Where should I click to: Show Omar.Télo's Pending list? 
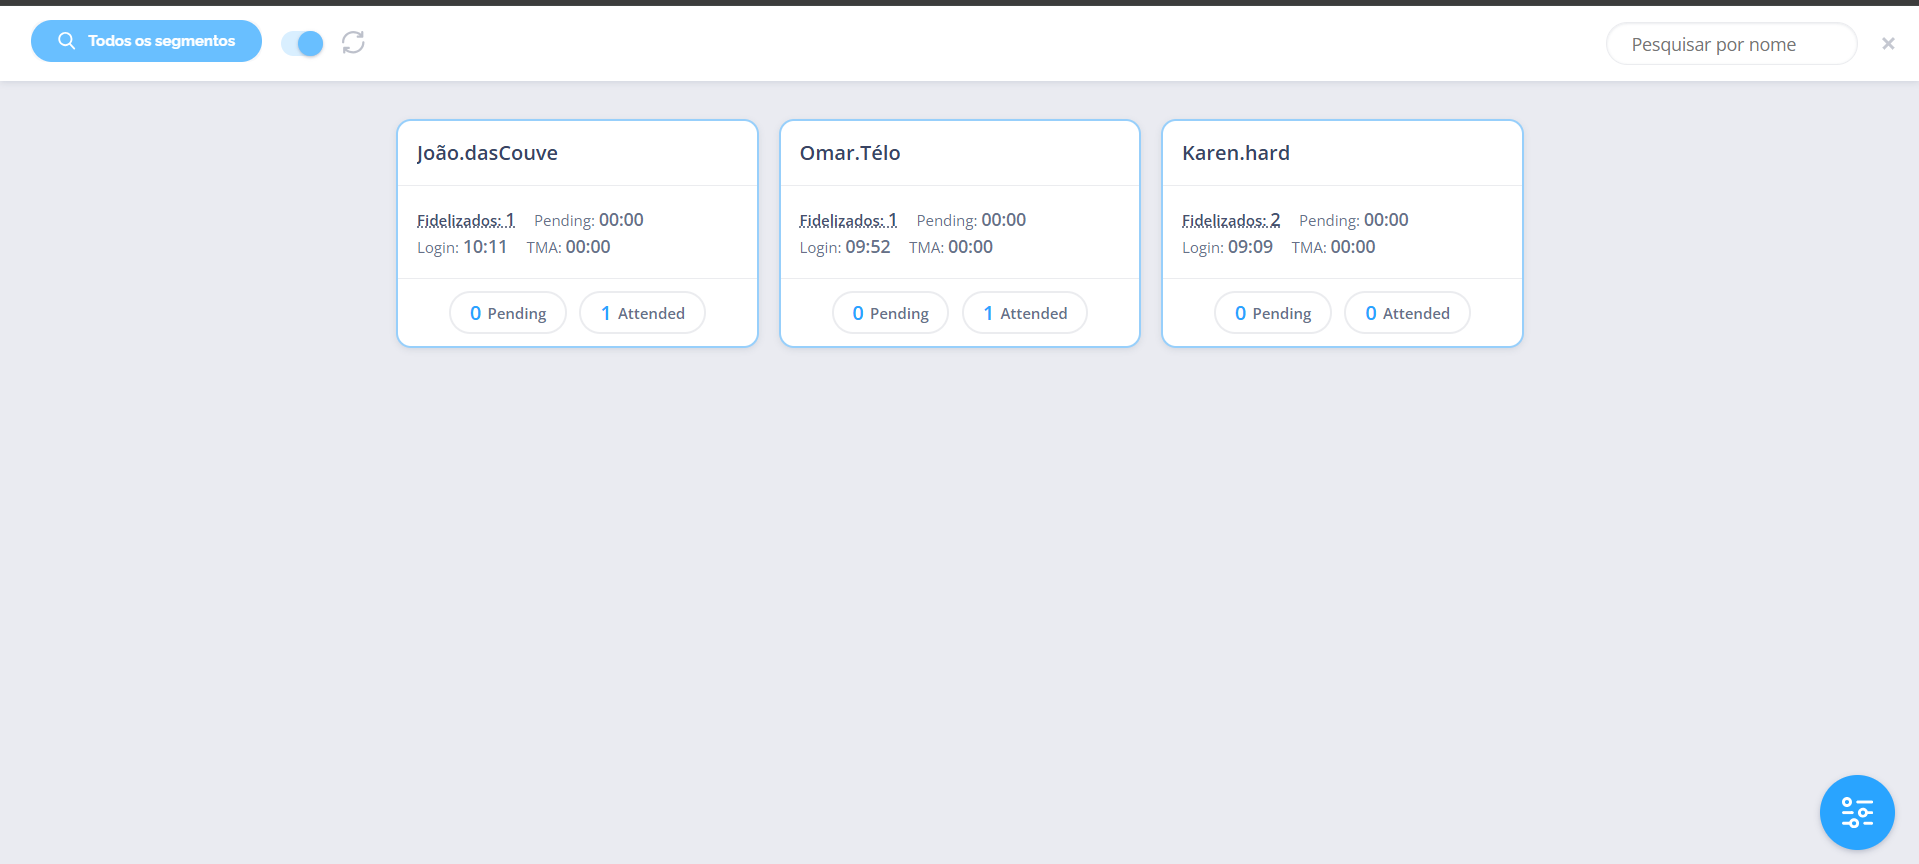click(890, 313)
